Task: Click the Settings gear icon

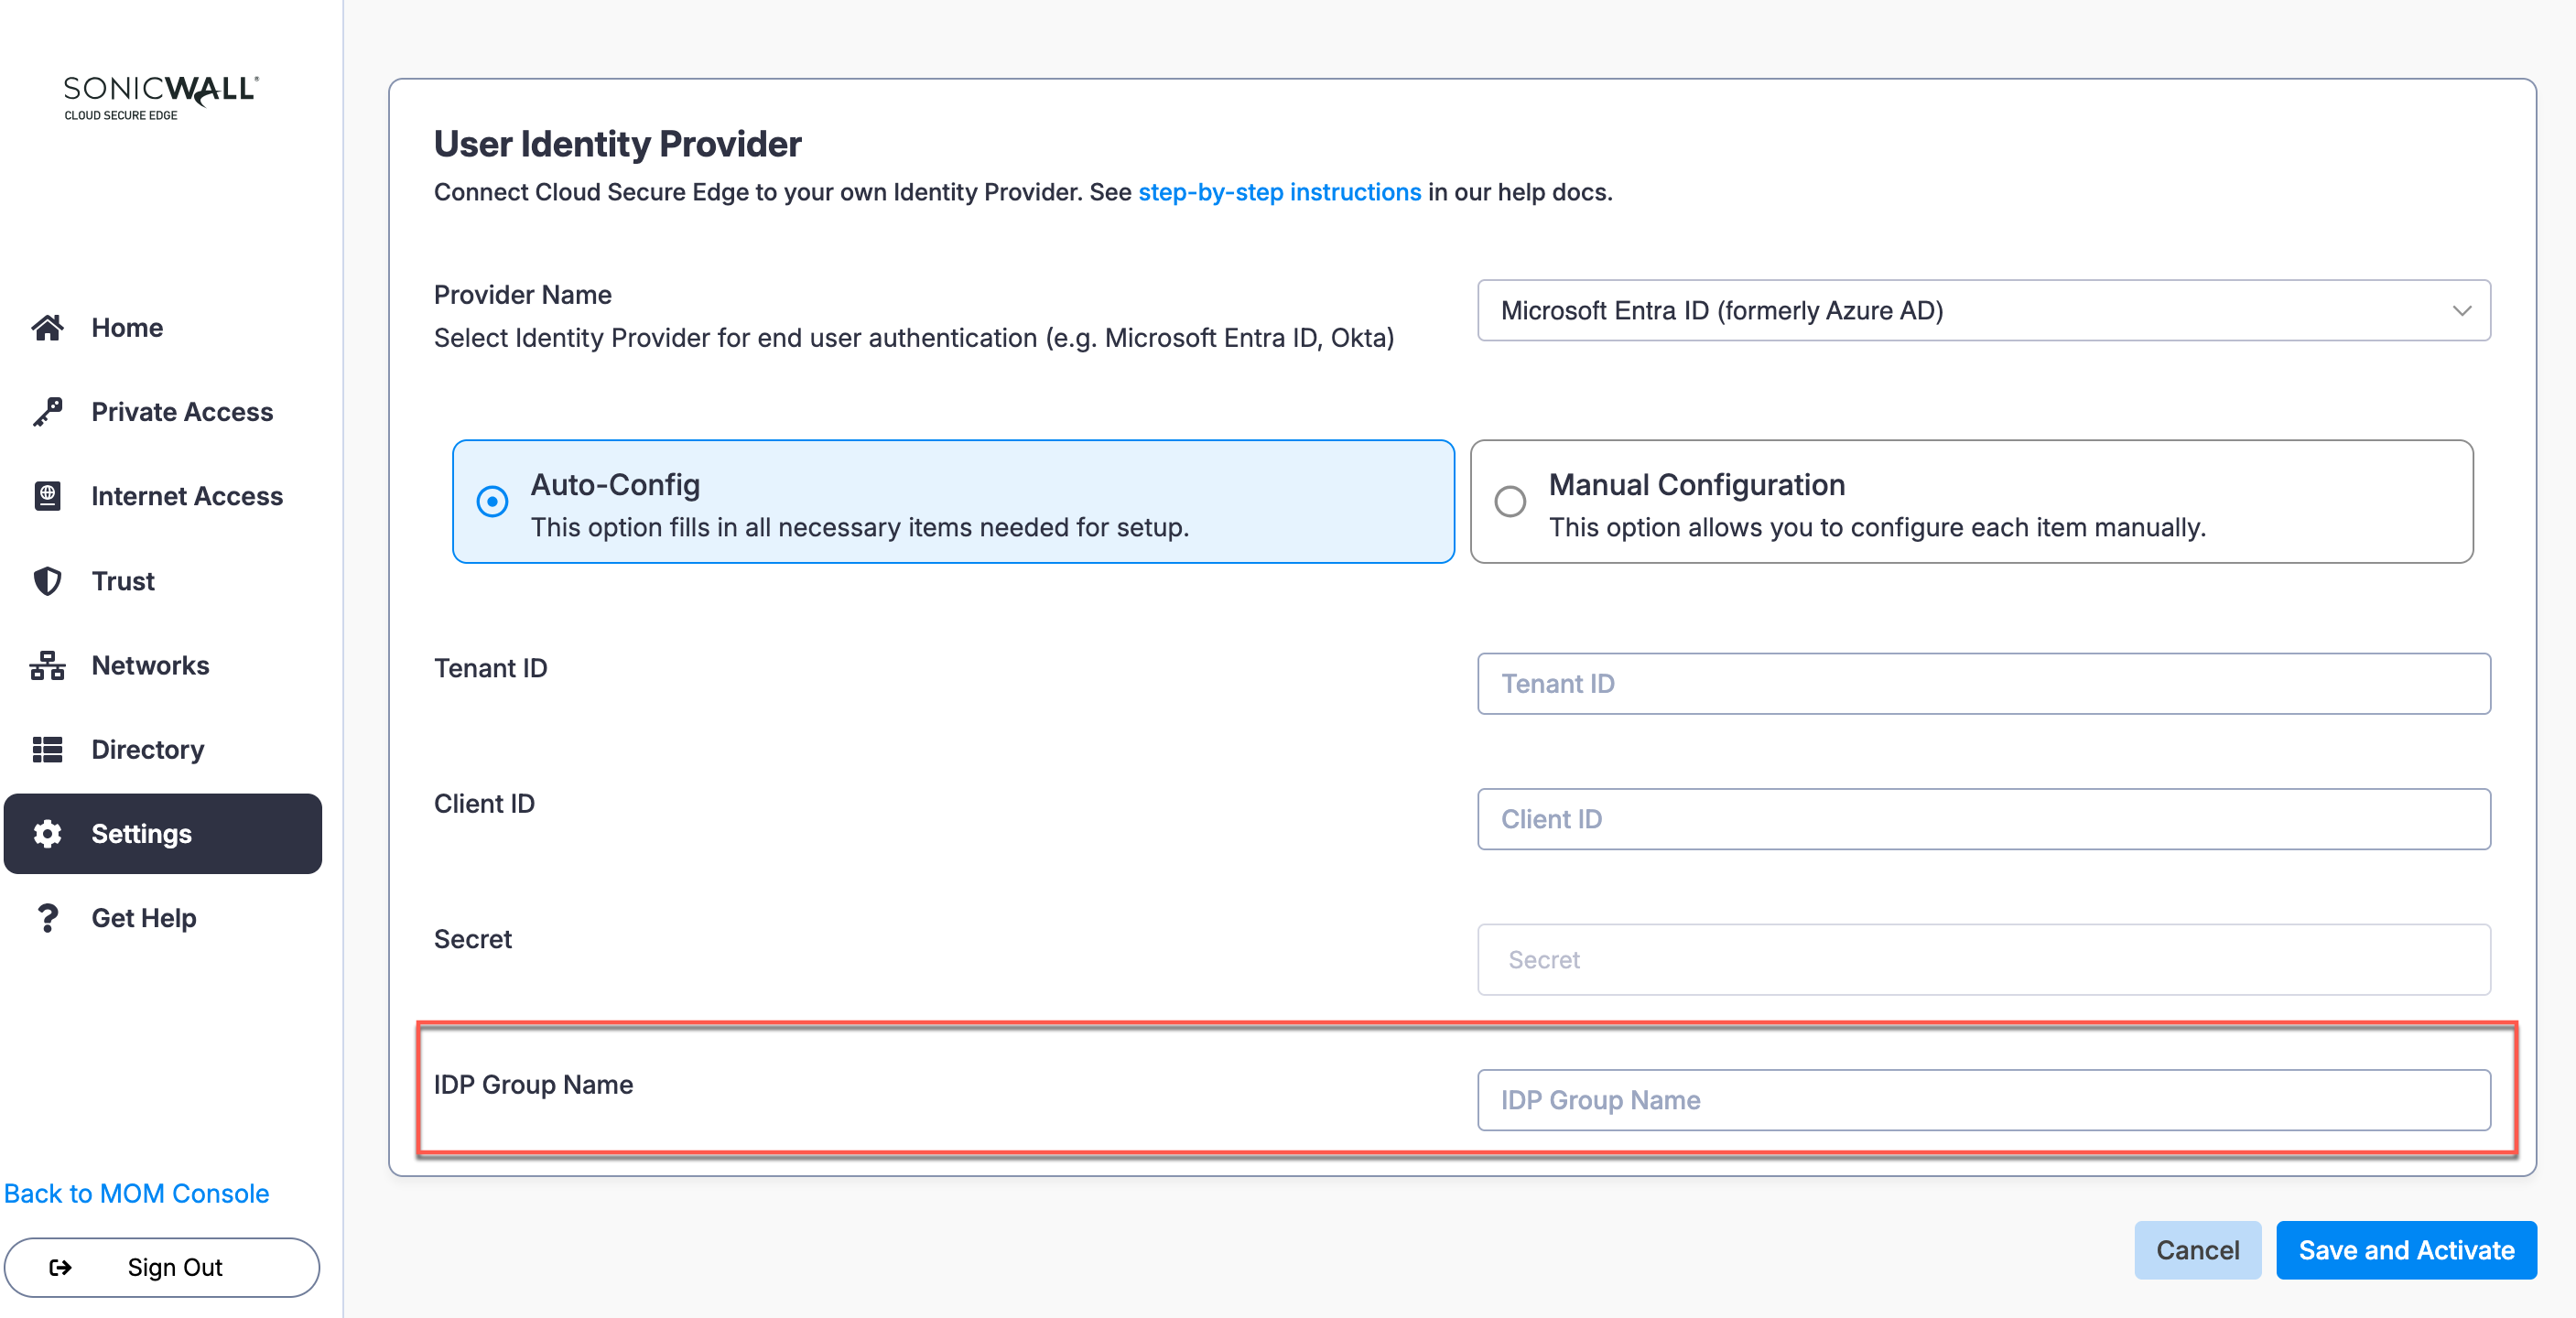Action: (x=47, y=833)
